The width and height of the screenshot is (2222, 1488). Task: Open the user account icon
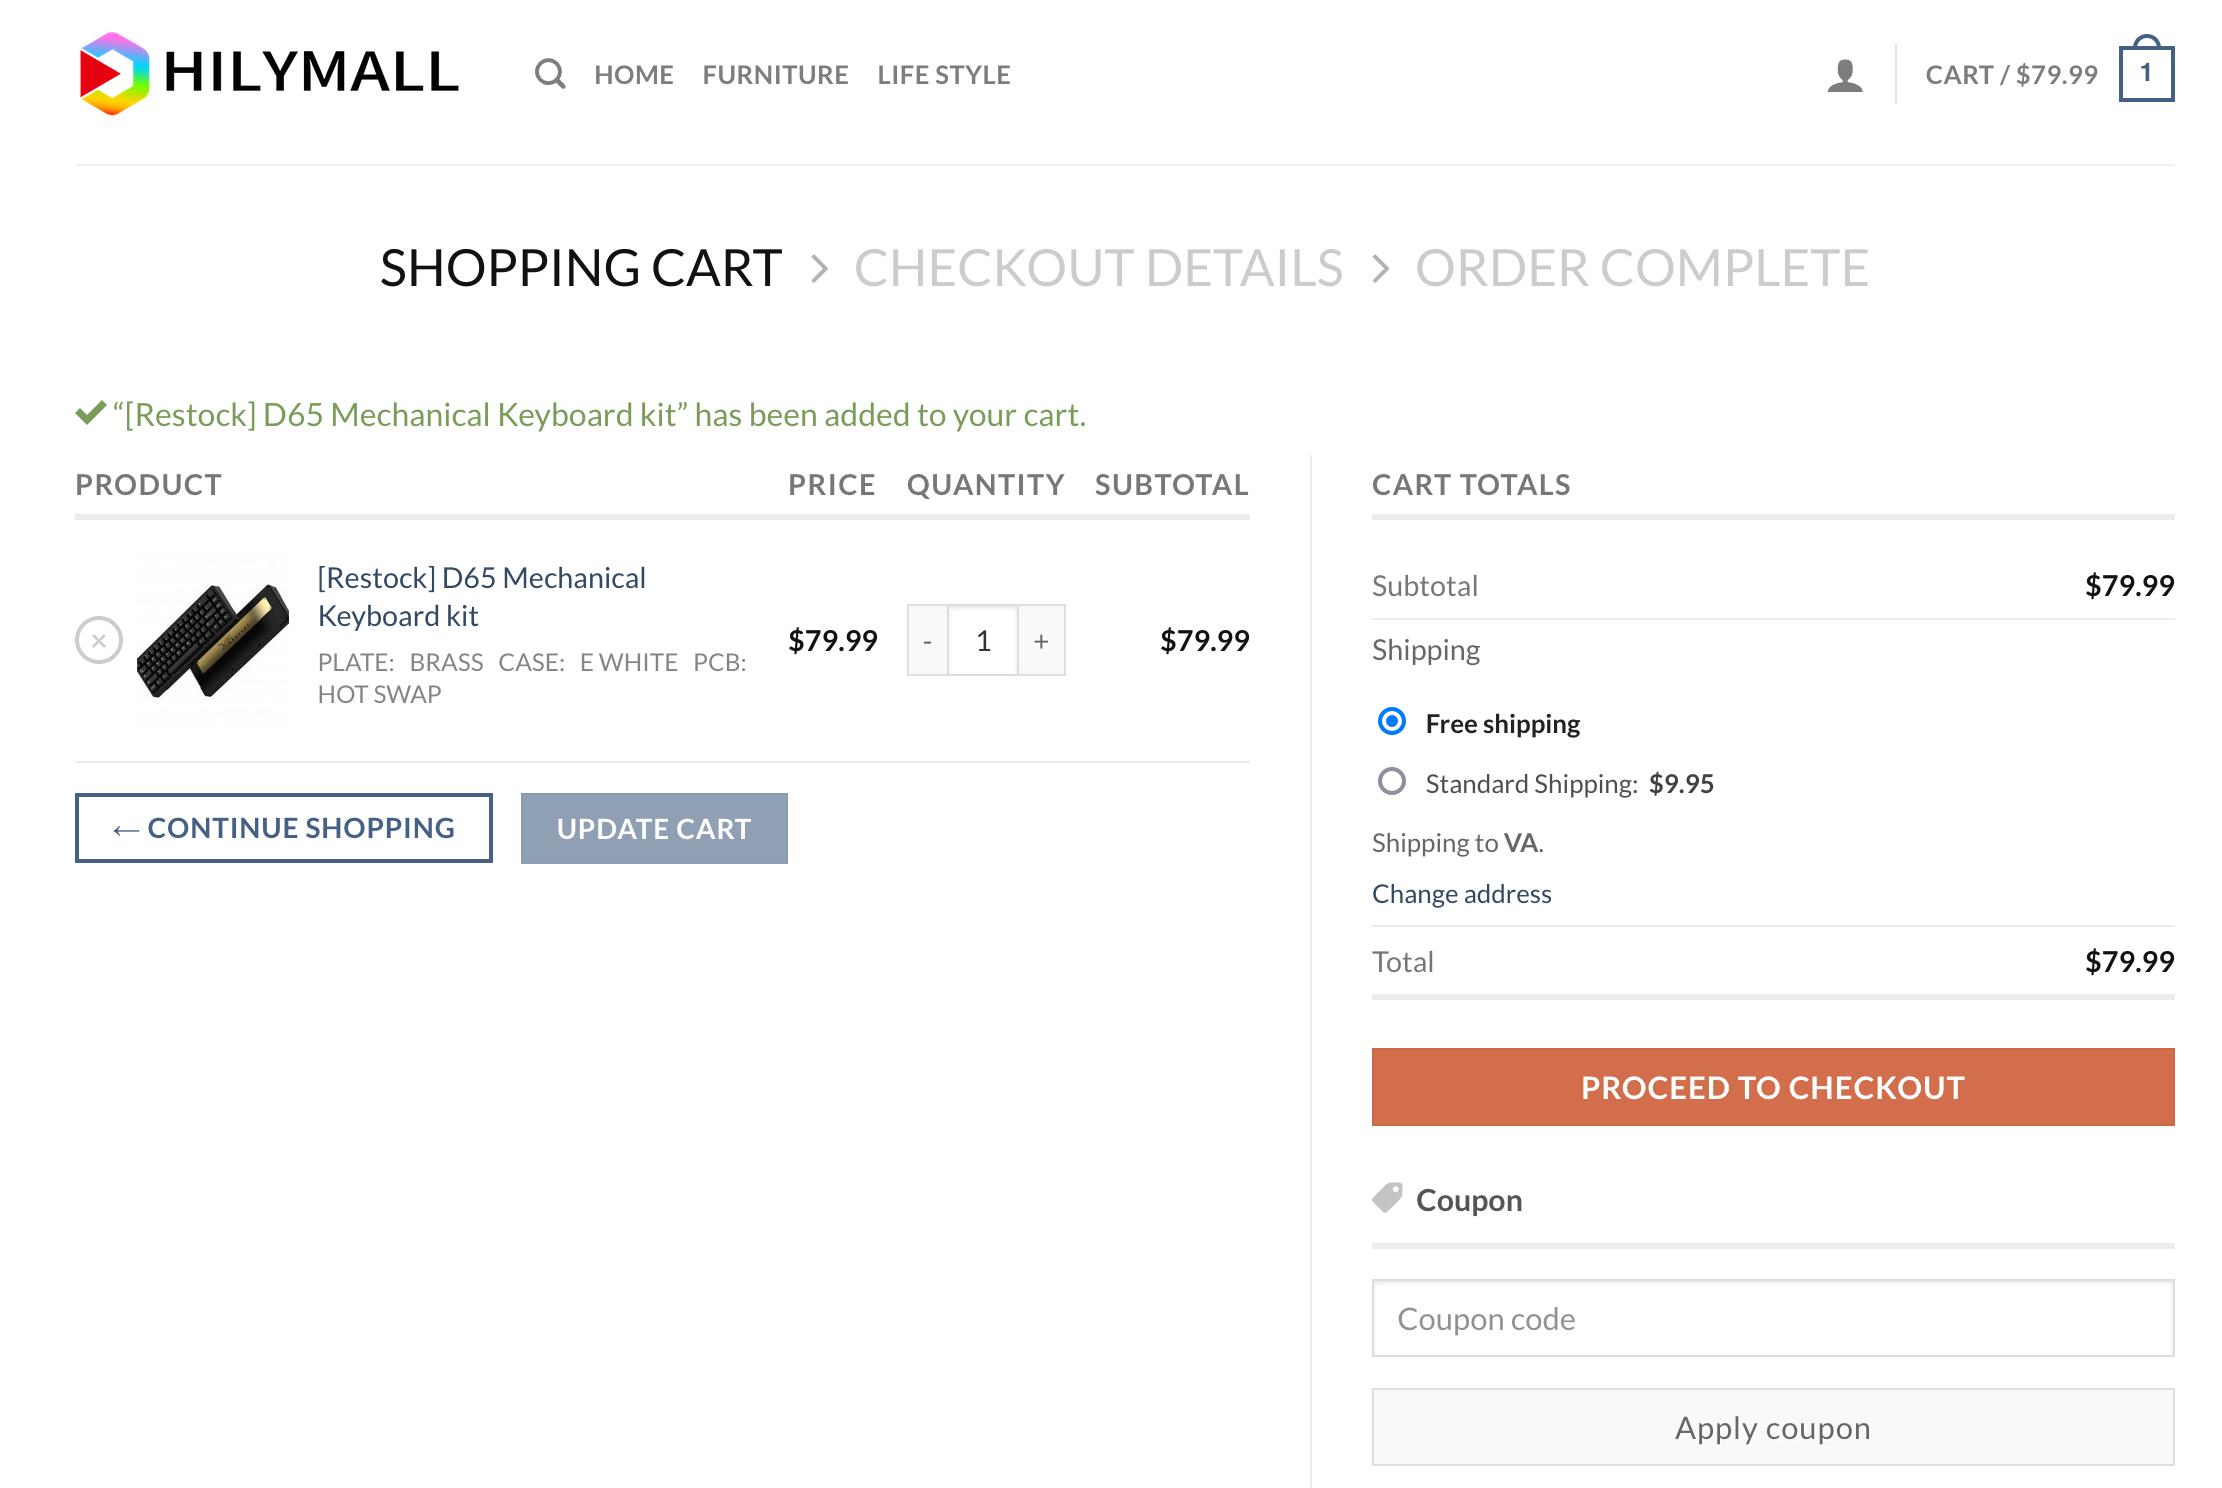point(1844,75)
